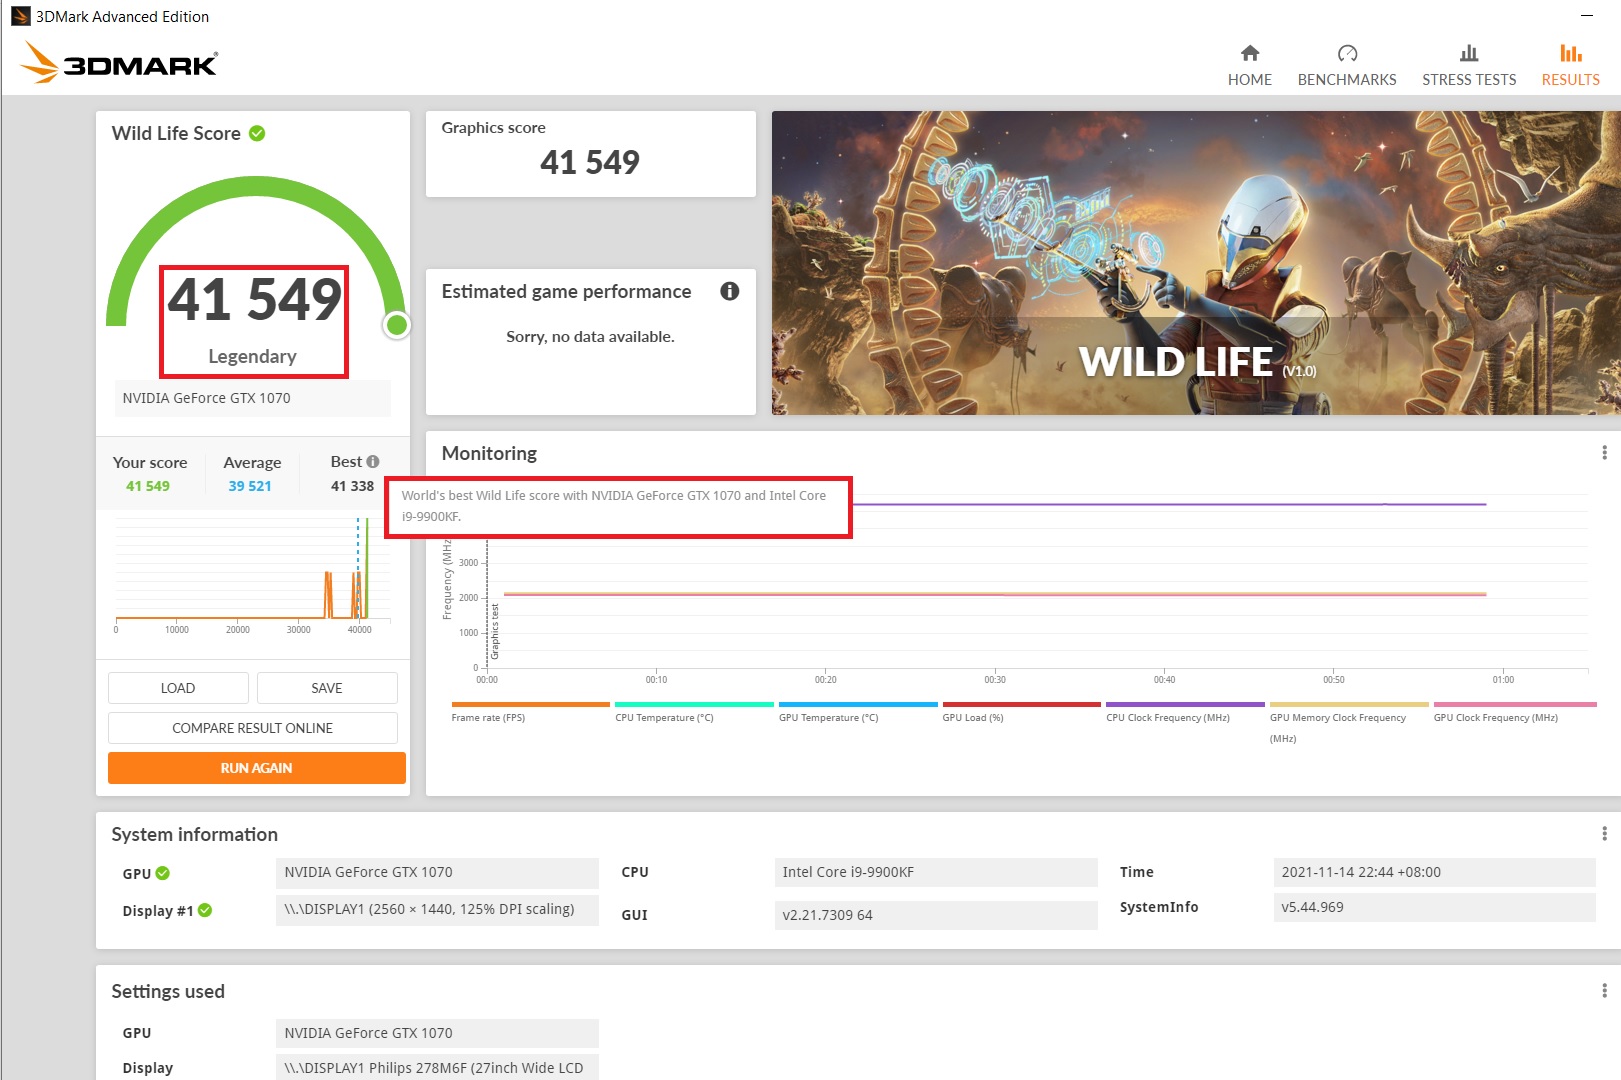Click the Frame rate (FPS) orange legend swatch
This screenshot has width=1621, height=1080.
tap(530, 704)
